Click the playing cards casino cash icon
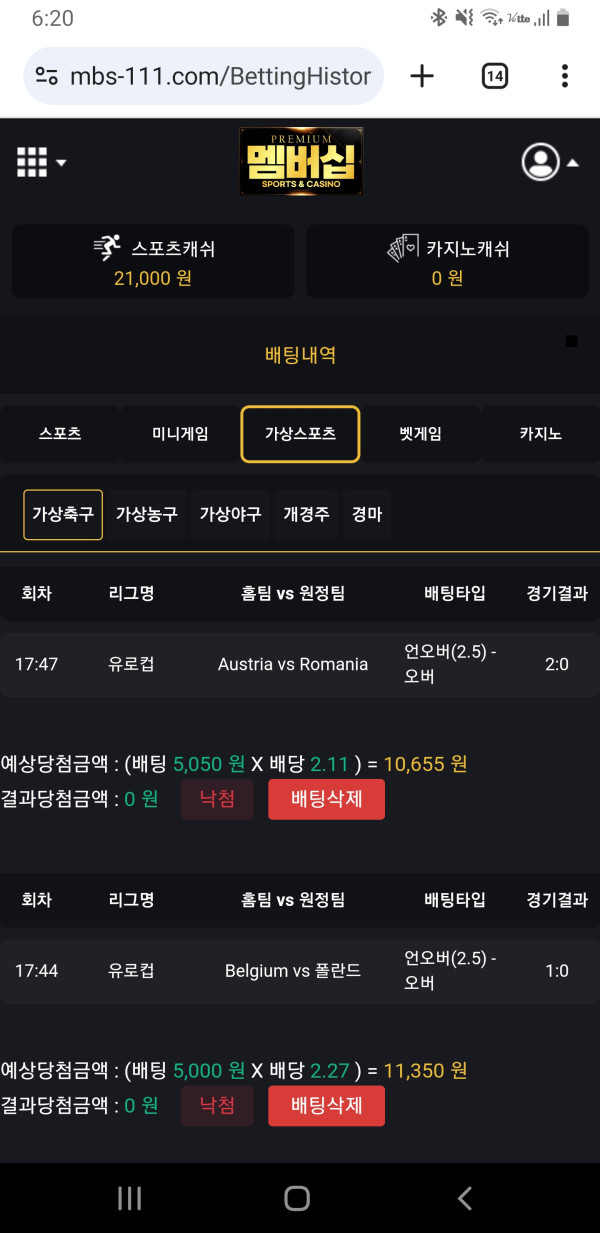The width and height of the screenshot is (600, 1233). [x=400, y=248]
